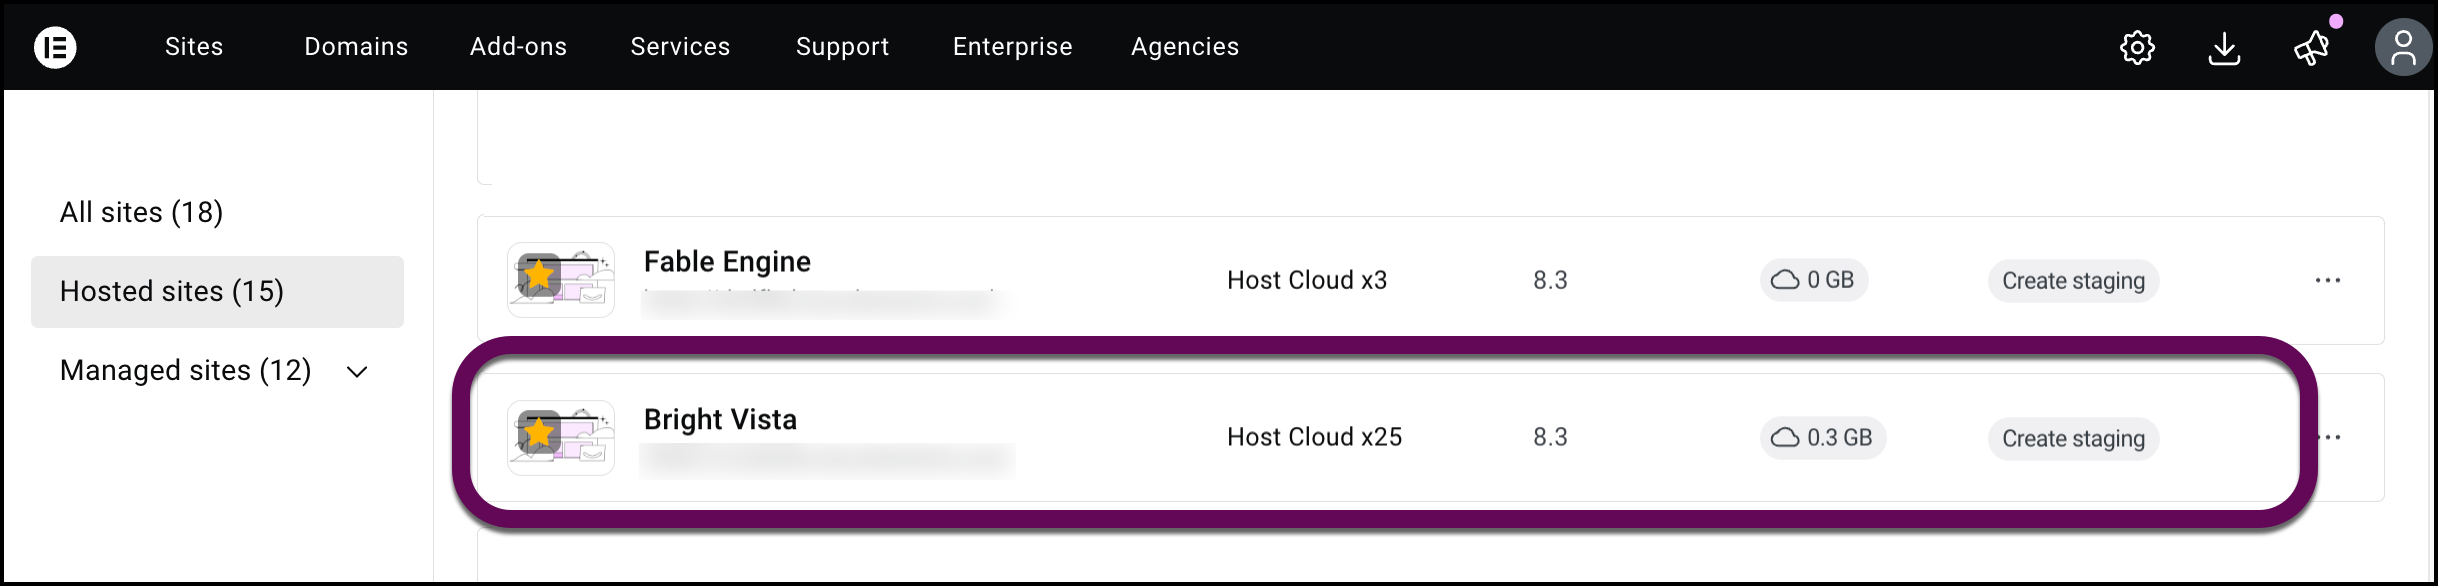This screenshot has height=586, width=2438.
Task: Expand the Managed sites chevron
Action: pos(357,372)
